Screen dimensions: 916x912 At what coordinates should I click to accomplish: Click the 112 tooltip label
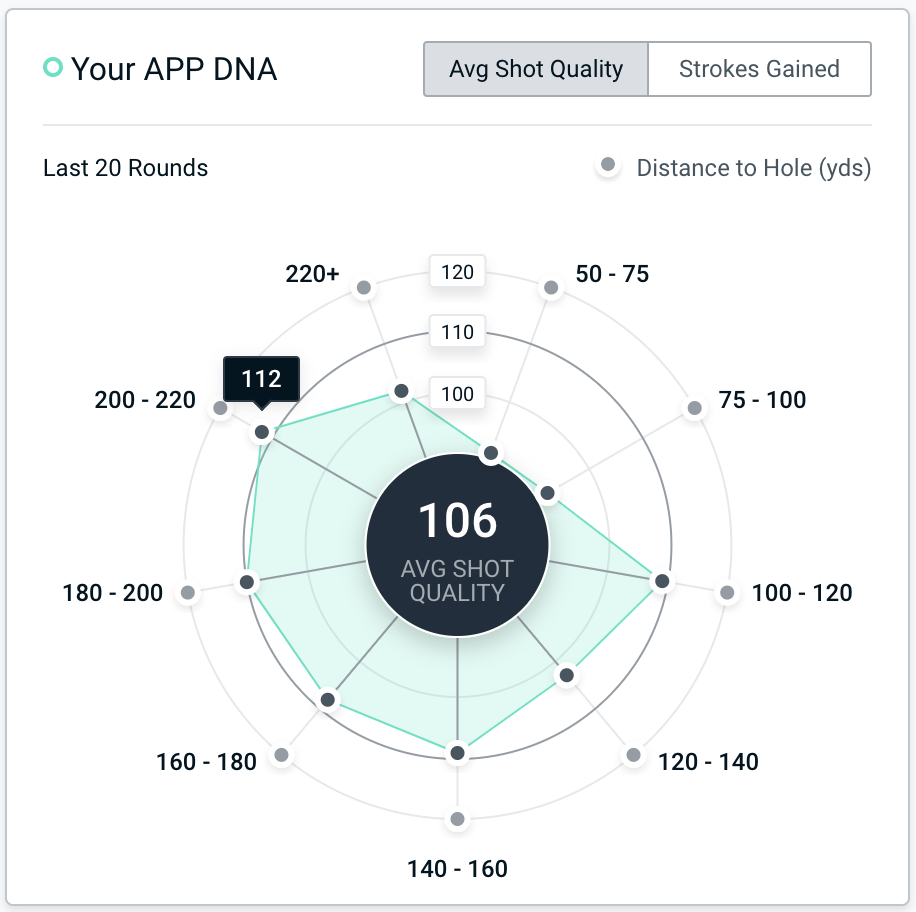click(261, 379)
